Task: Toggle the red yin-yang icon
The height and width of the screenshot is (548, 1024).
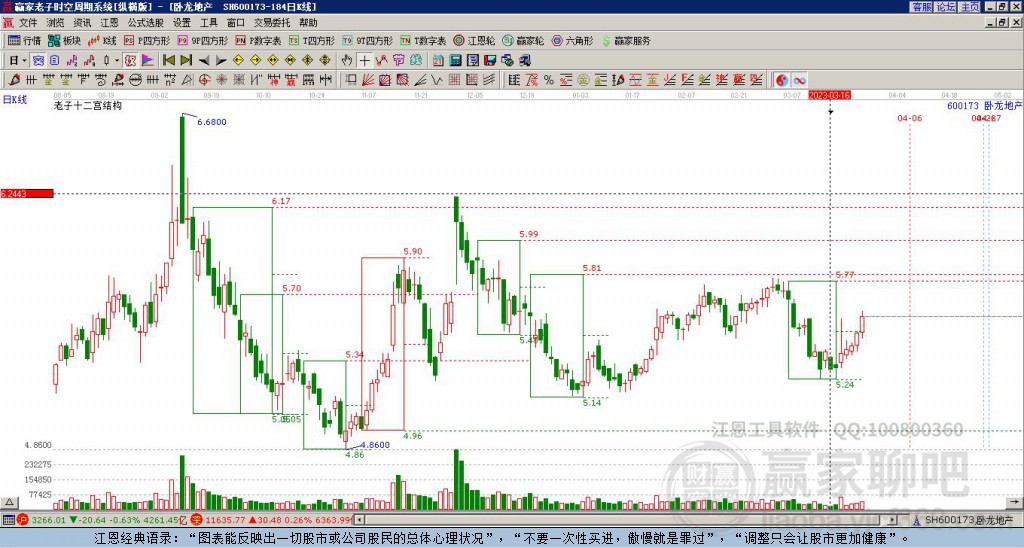Action: click(x=782, y=80)
